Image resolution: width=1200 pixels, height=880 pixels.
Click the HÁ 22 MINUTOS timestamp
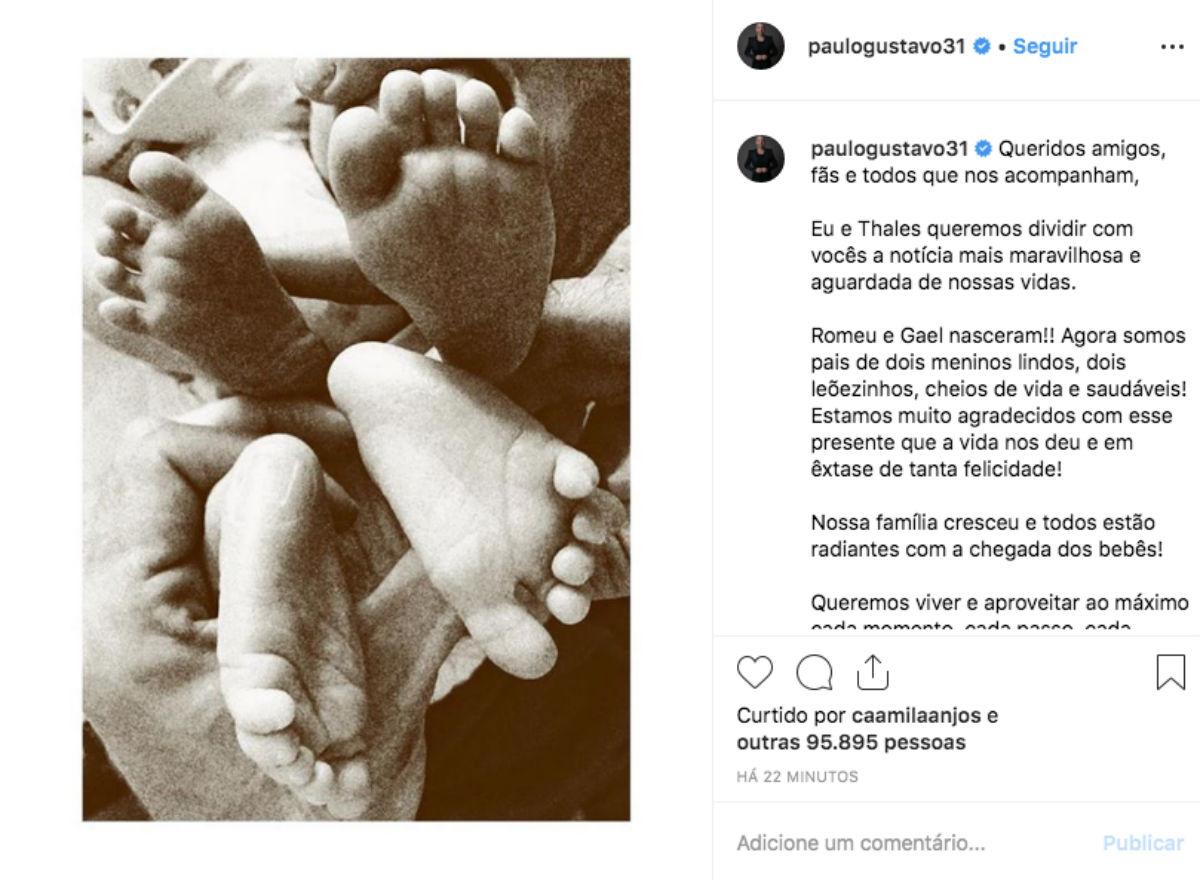point(797,777)
